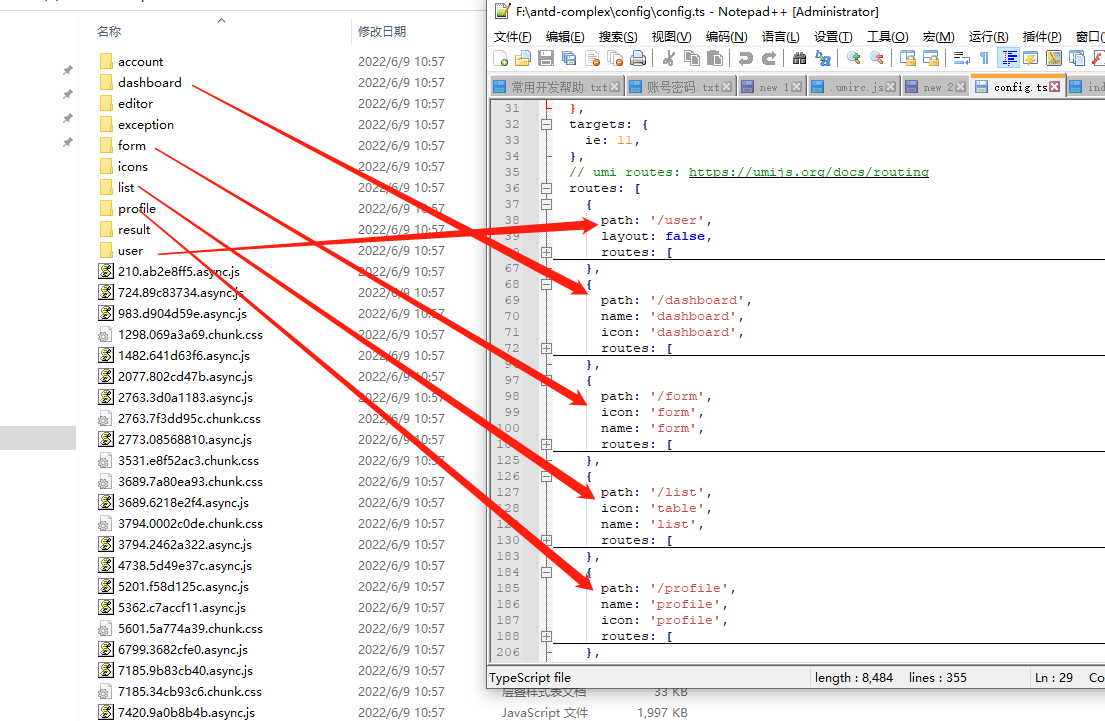This screenshot has height=721, width=1105.
Task: Collapse the /list block at line 126
Action: click(546, 476)
